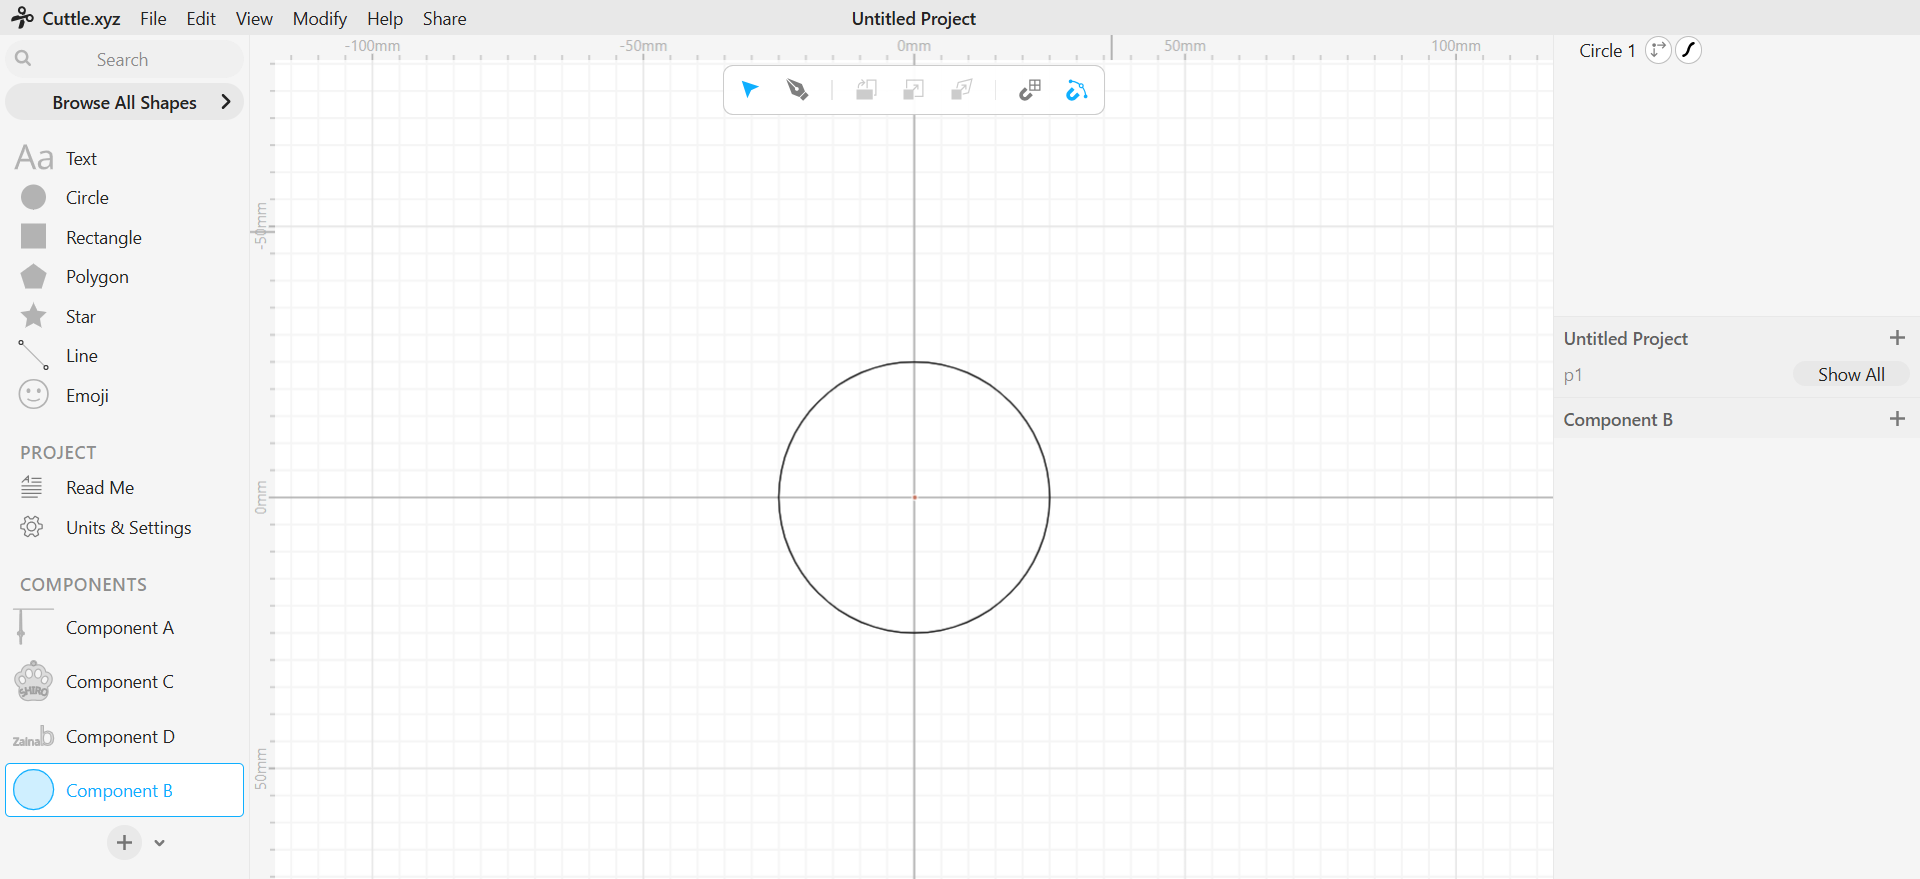Click the Untitled Project title

pyautogui.click(x=914, y=18)
